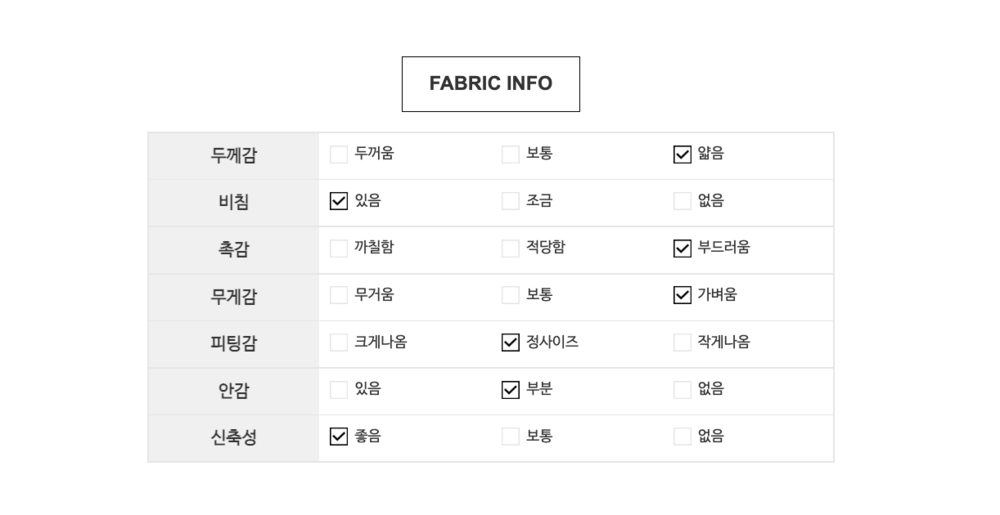Disable the 가벼움 checkbox
1000x515 pixels.
tap(682, 295)
